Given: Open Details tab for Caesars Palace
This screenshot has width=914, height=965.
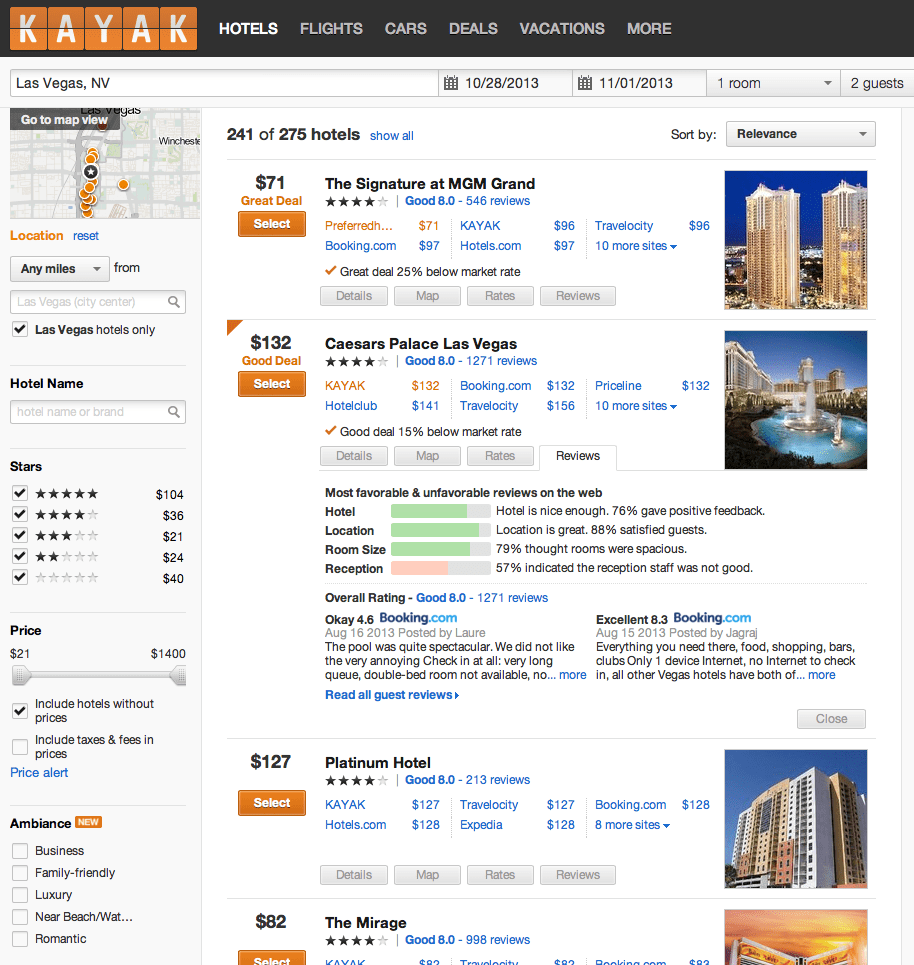Looking at the screenshot, I should tap(354, 456).
